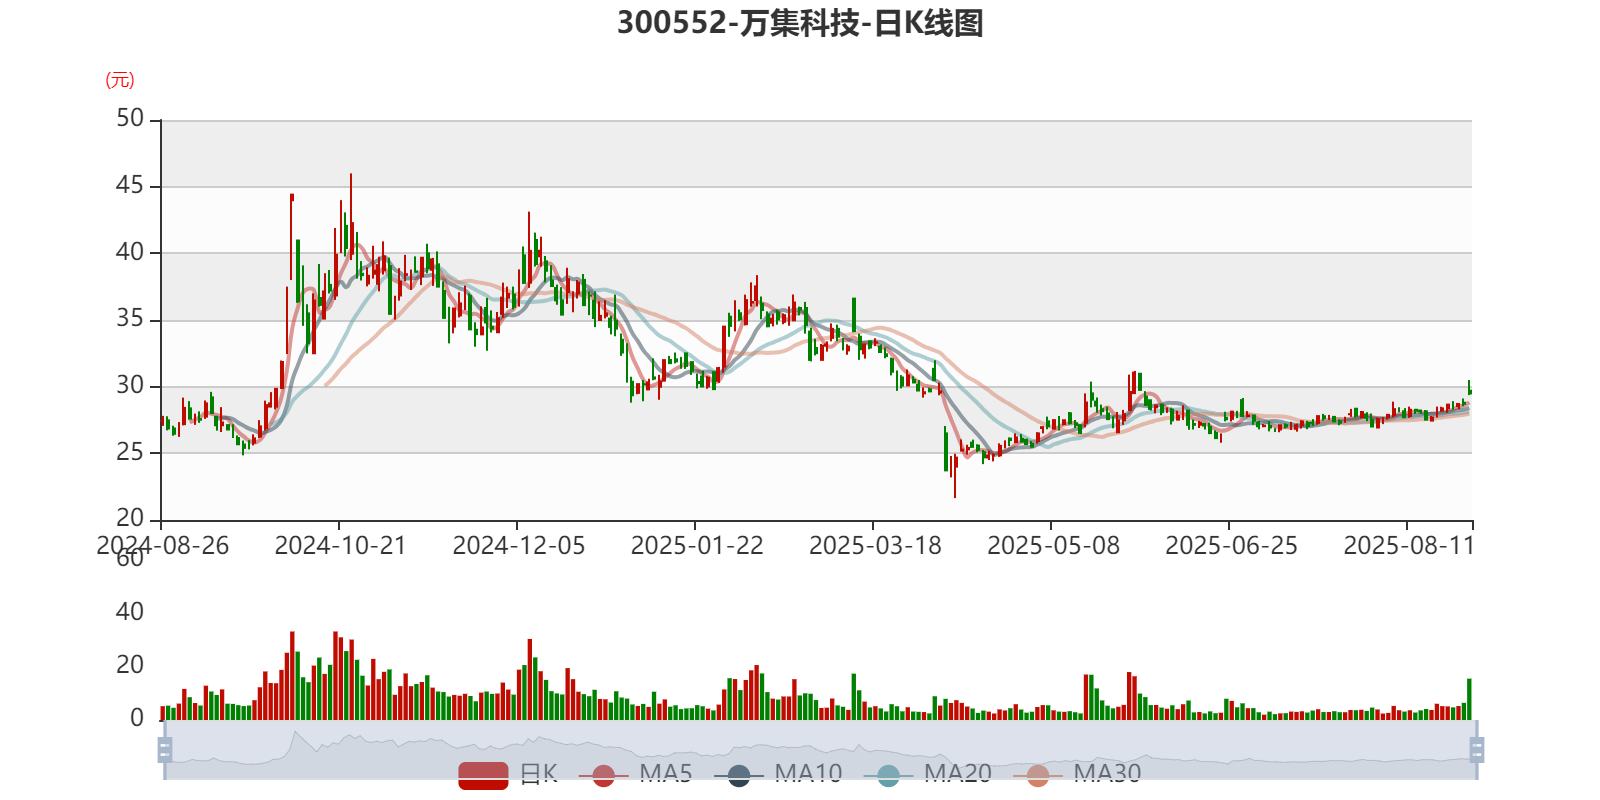This screenshot has width=1600, height=800.
Task: Click the data zoom overview bar
Action: (820, 750)
